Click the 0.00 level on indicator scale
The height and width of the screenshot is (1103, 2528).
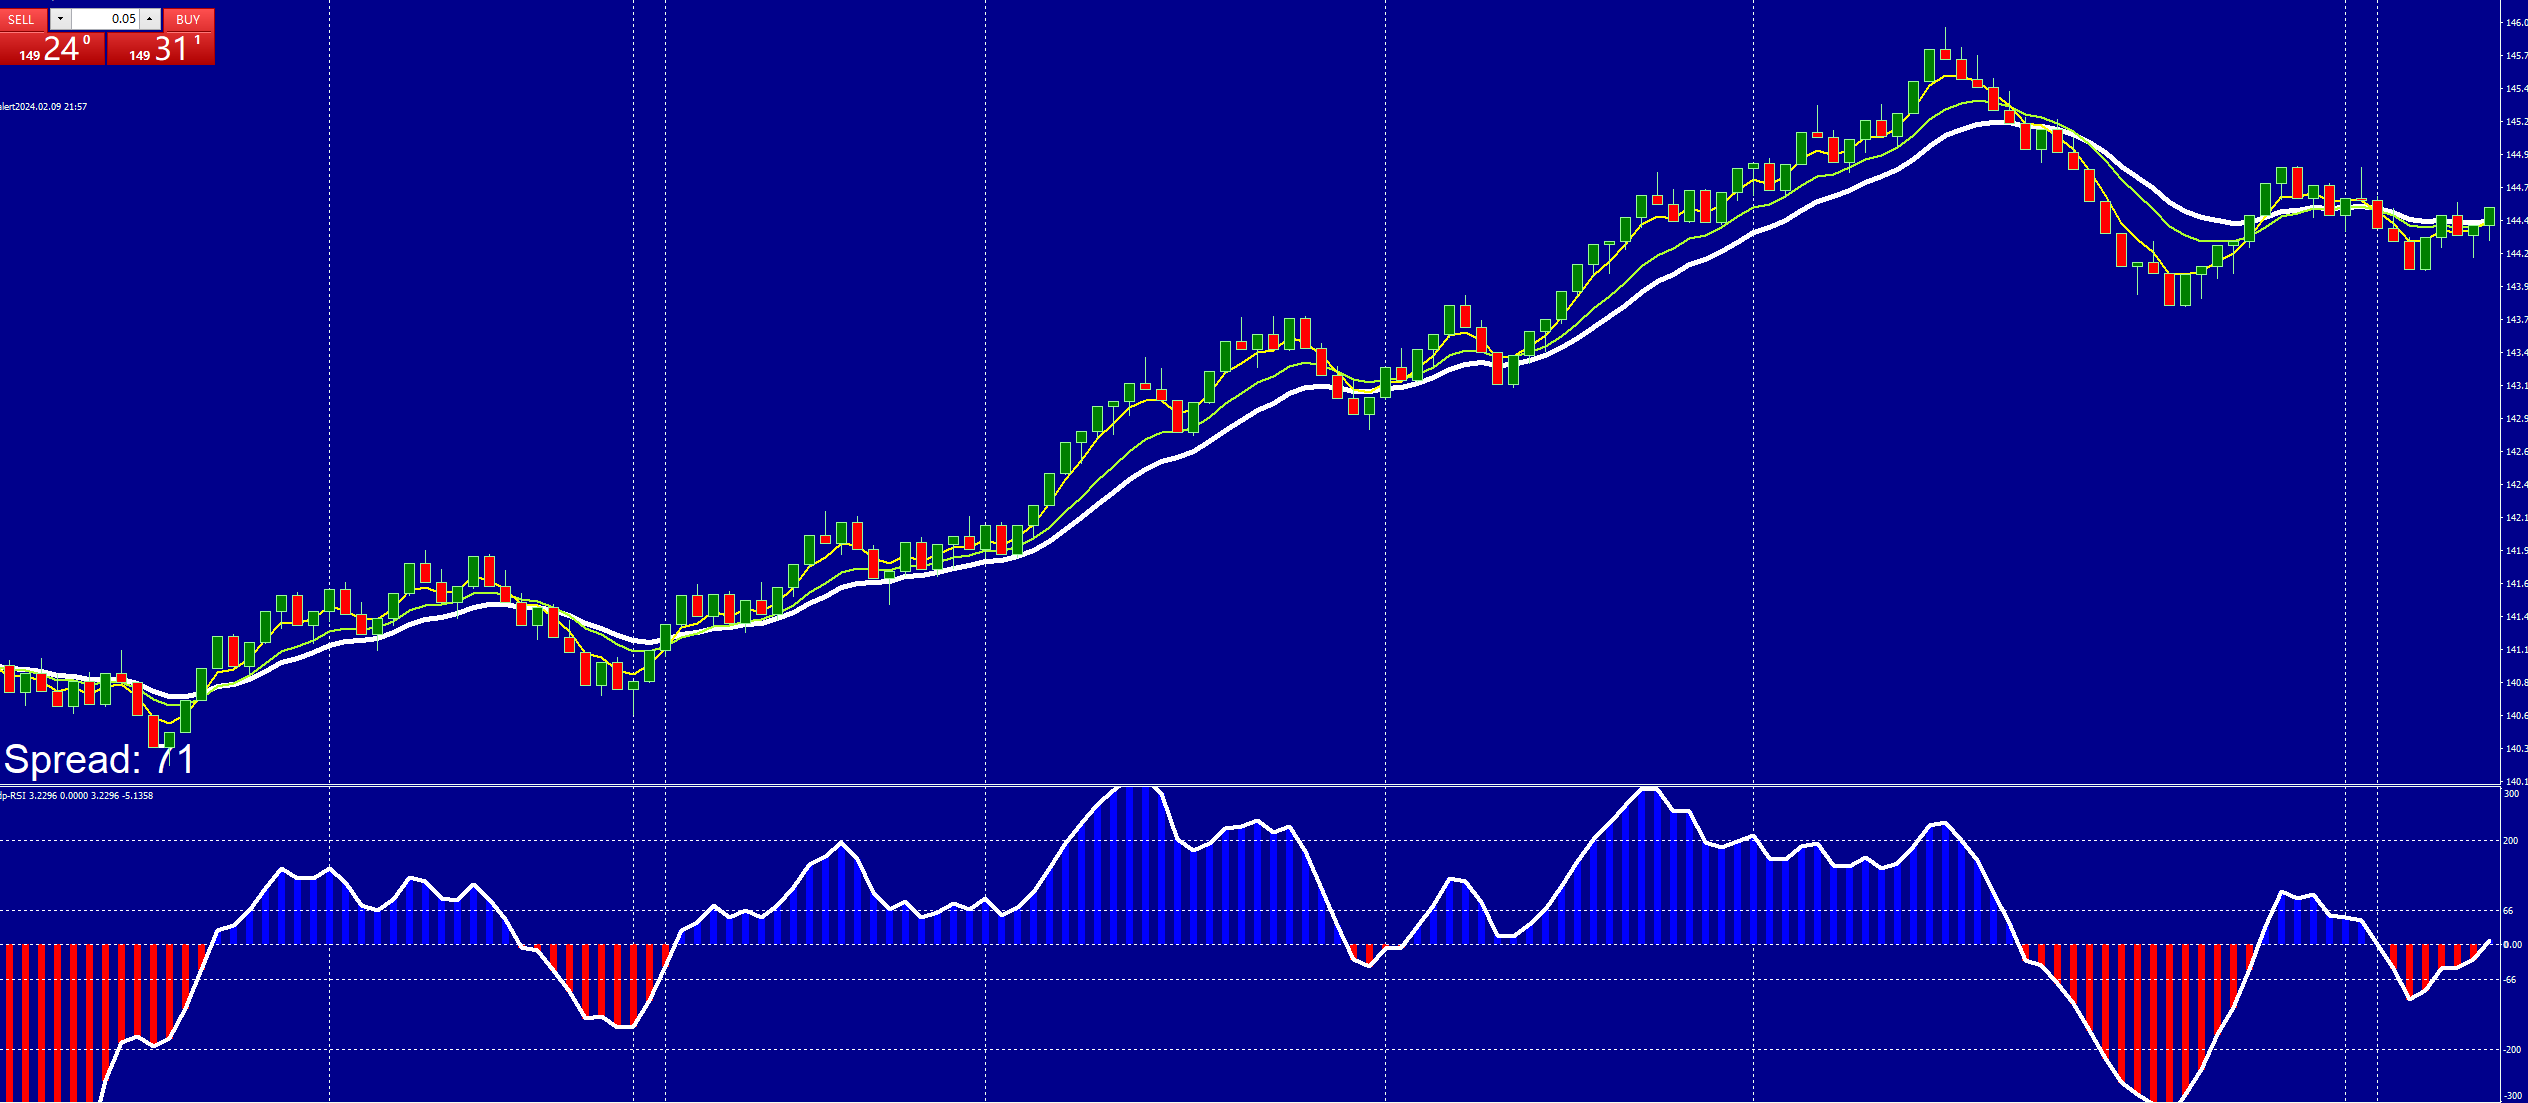2512,945
